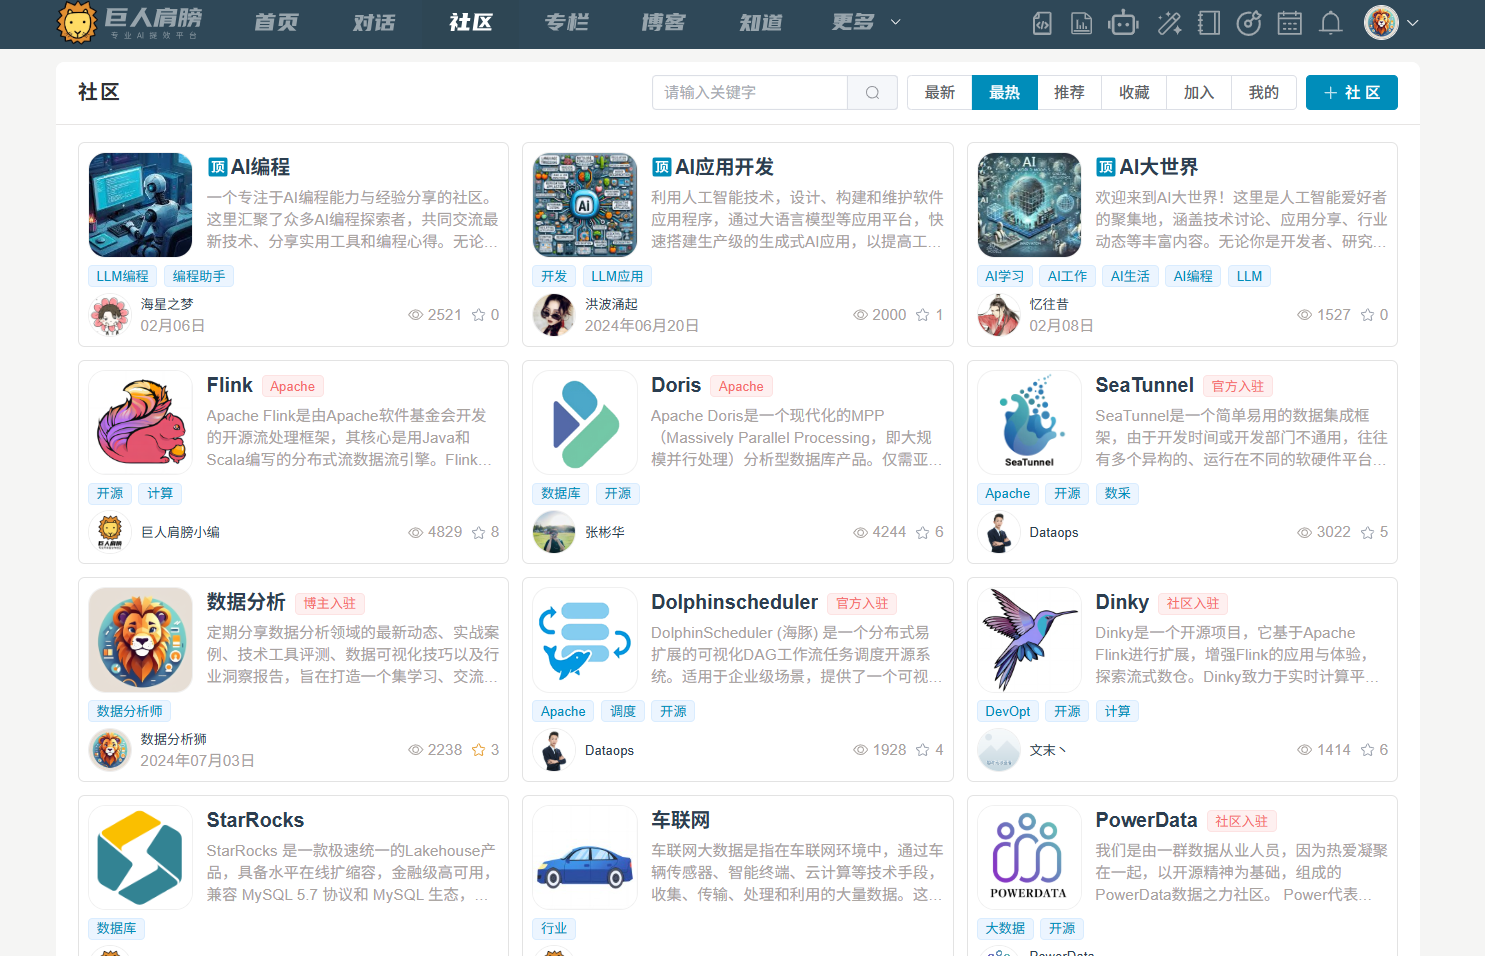Click the search magnifier button
This screenshot has height=956, width=1485.
[x=872, y=93]
